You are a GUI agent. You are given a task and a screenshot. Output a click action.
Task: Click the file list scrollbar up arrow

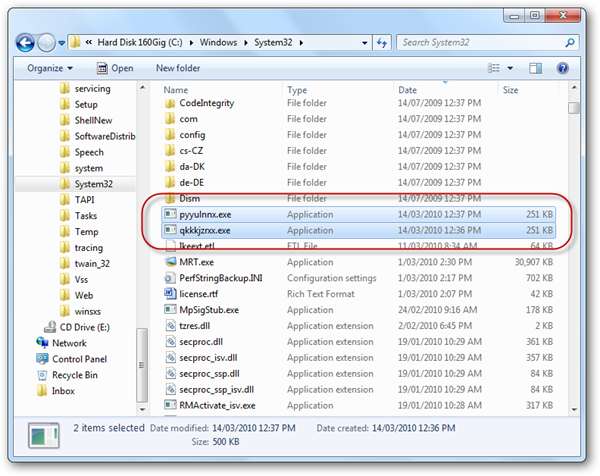[574, 87]
